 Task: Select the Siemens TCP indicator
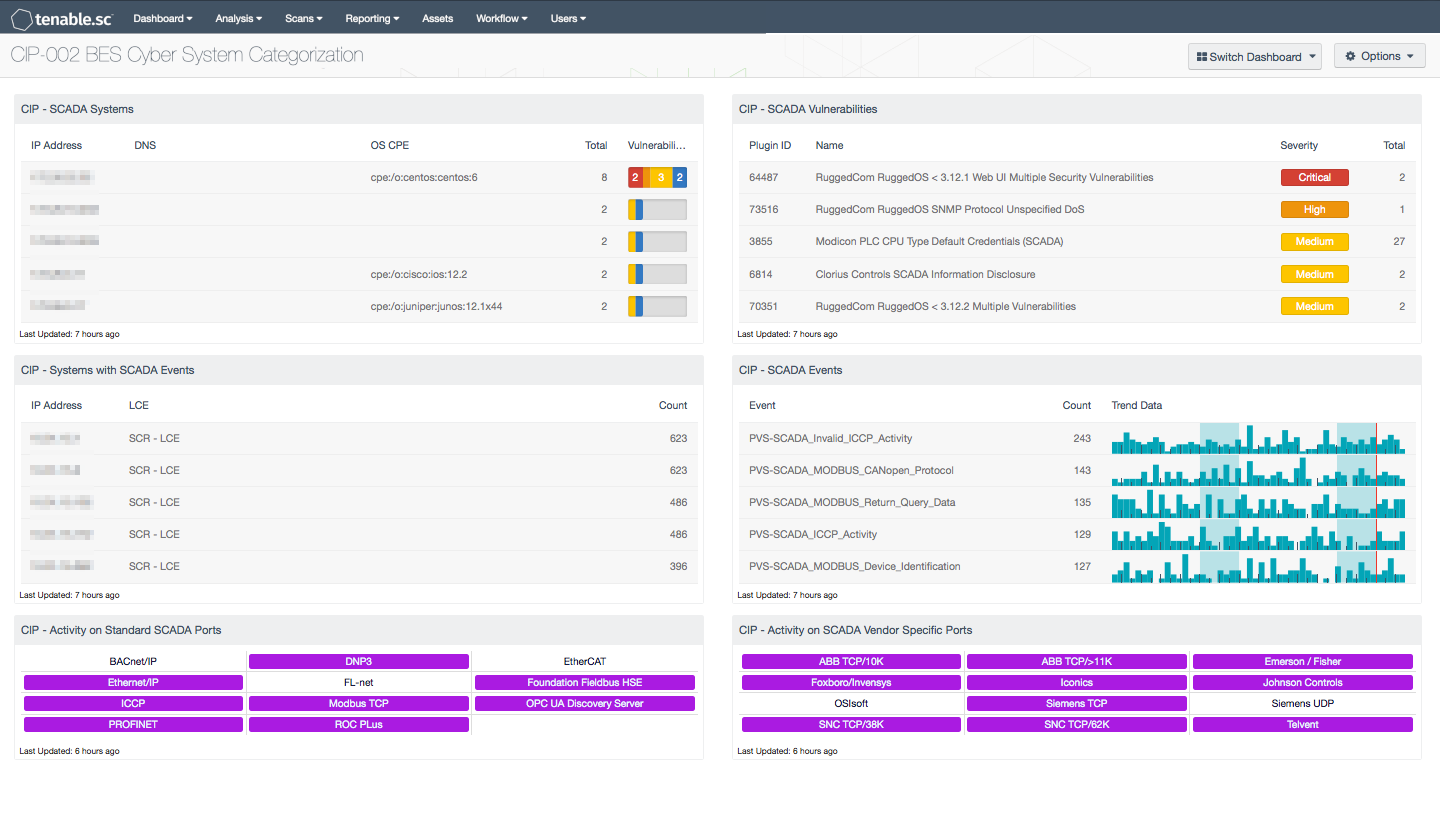click(1077, 704)
